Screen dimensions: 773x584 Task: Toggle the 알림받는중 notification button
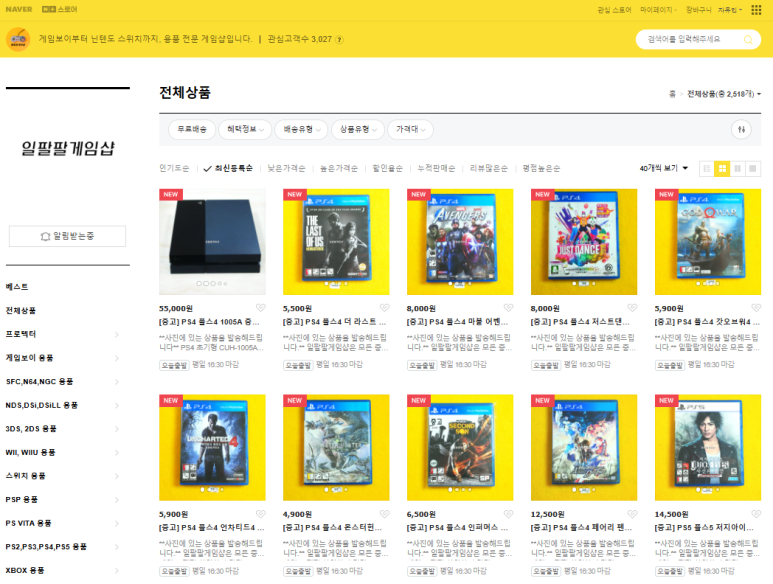(x=68, y=236)
